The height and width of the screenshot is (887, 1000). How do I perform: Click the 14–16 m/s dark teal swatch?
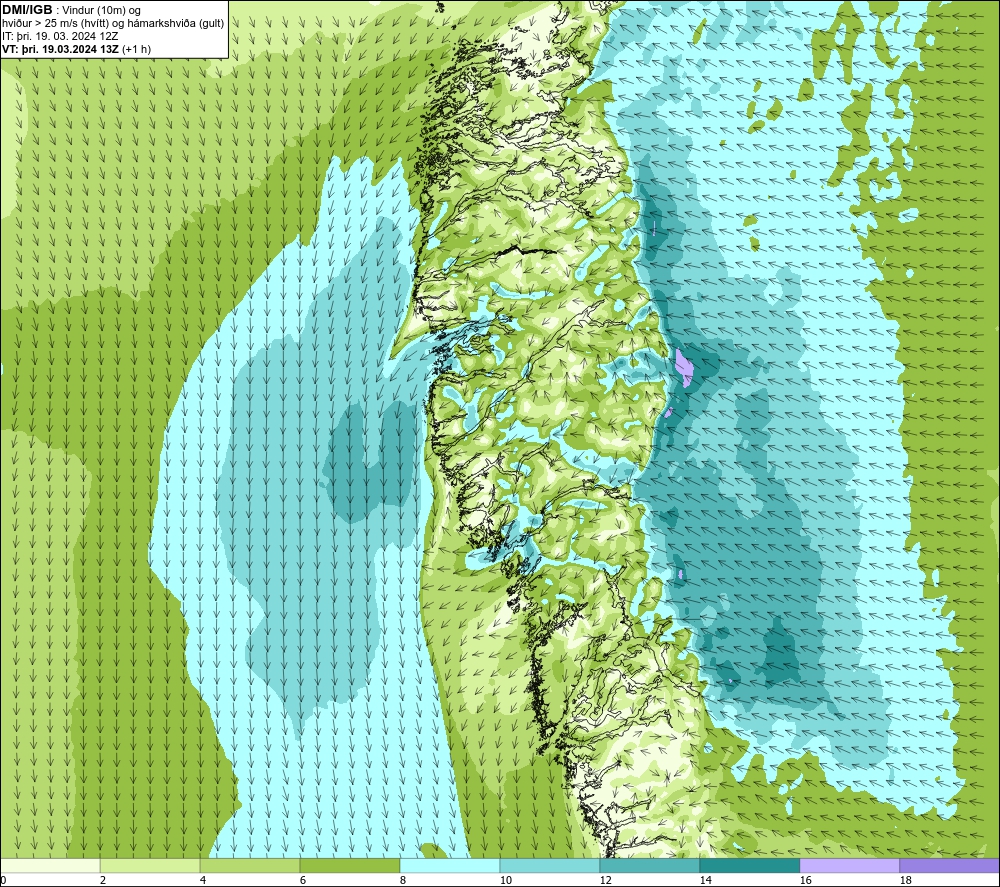(749, 865)
